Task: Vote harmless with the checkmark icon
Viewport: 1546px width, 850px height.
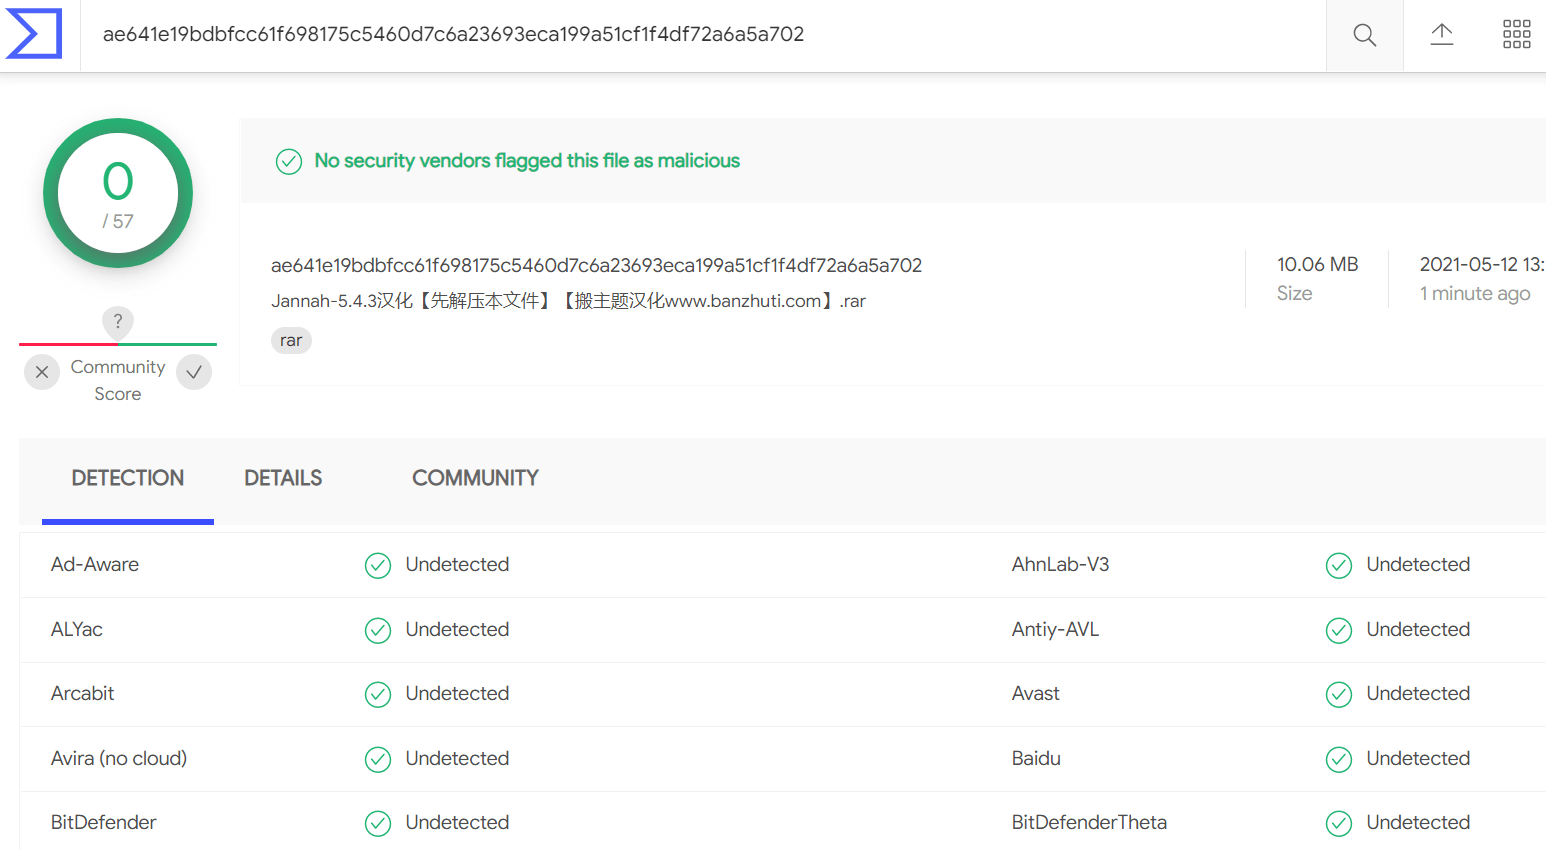Action: (x=194, y=372)
